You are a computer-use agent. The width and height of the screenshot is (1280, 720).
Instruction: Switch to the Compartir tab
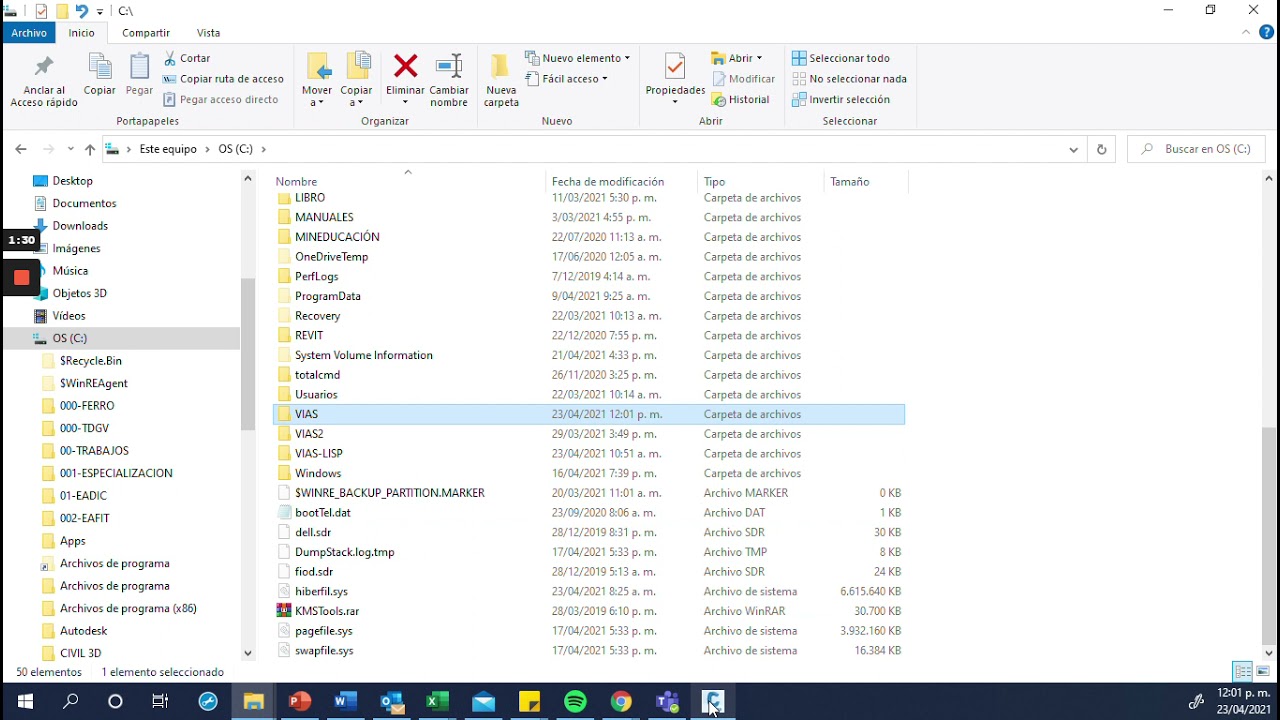tap(146, 33)
